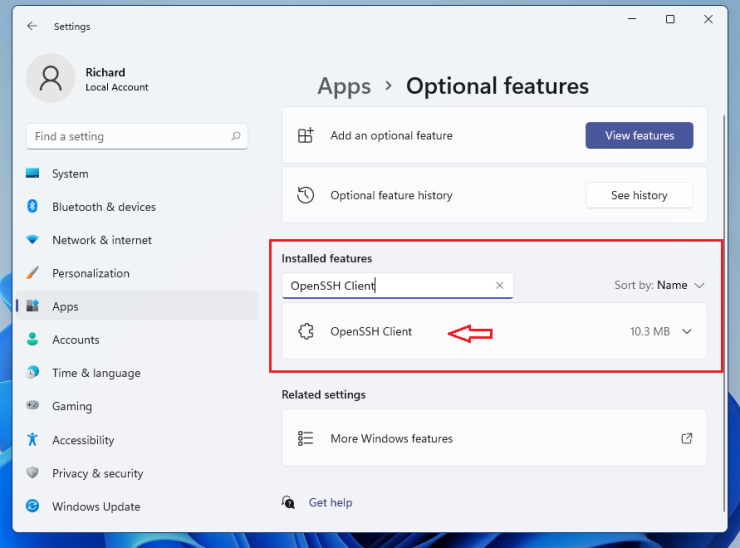Click the Get help link
740x548 pixels.
pos(330,503)
